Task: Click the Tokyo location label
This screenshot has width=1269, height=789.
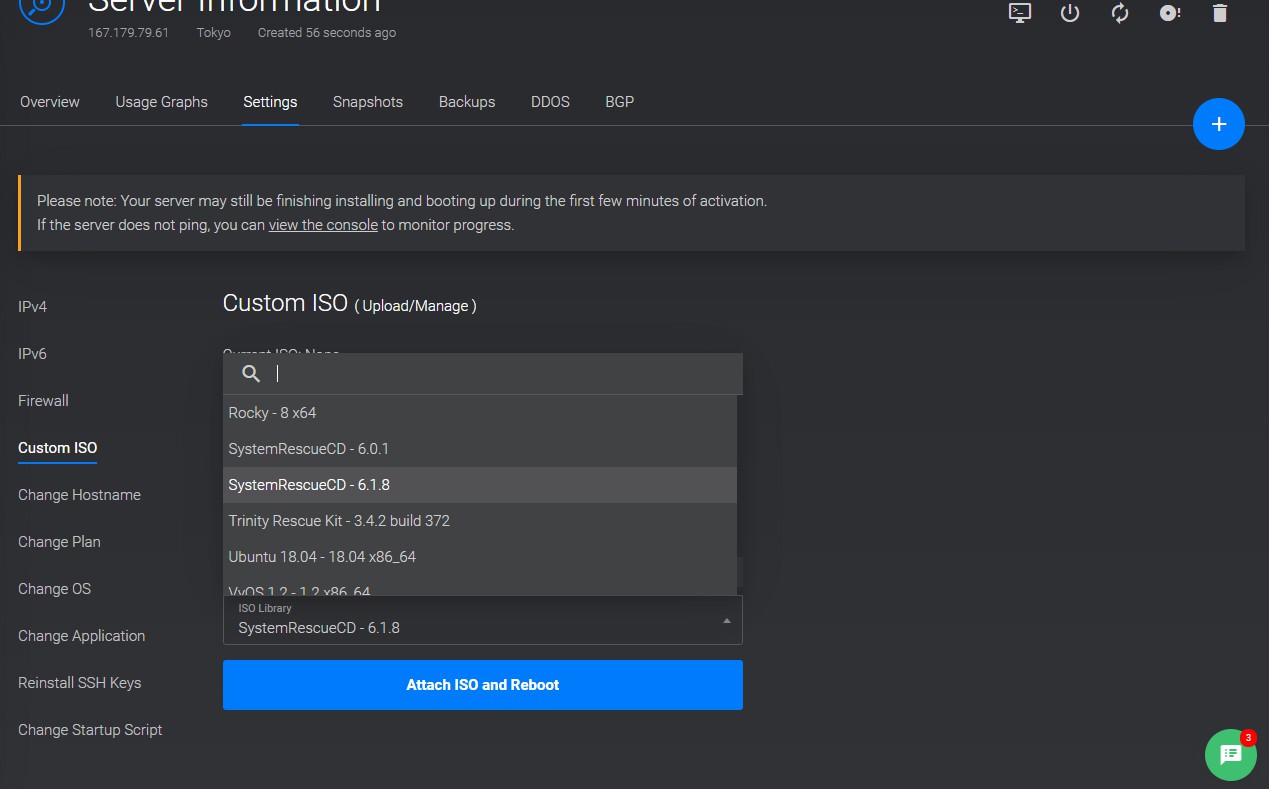Action: point(214,33)
